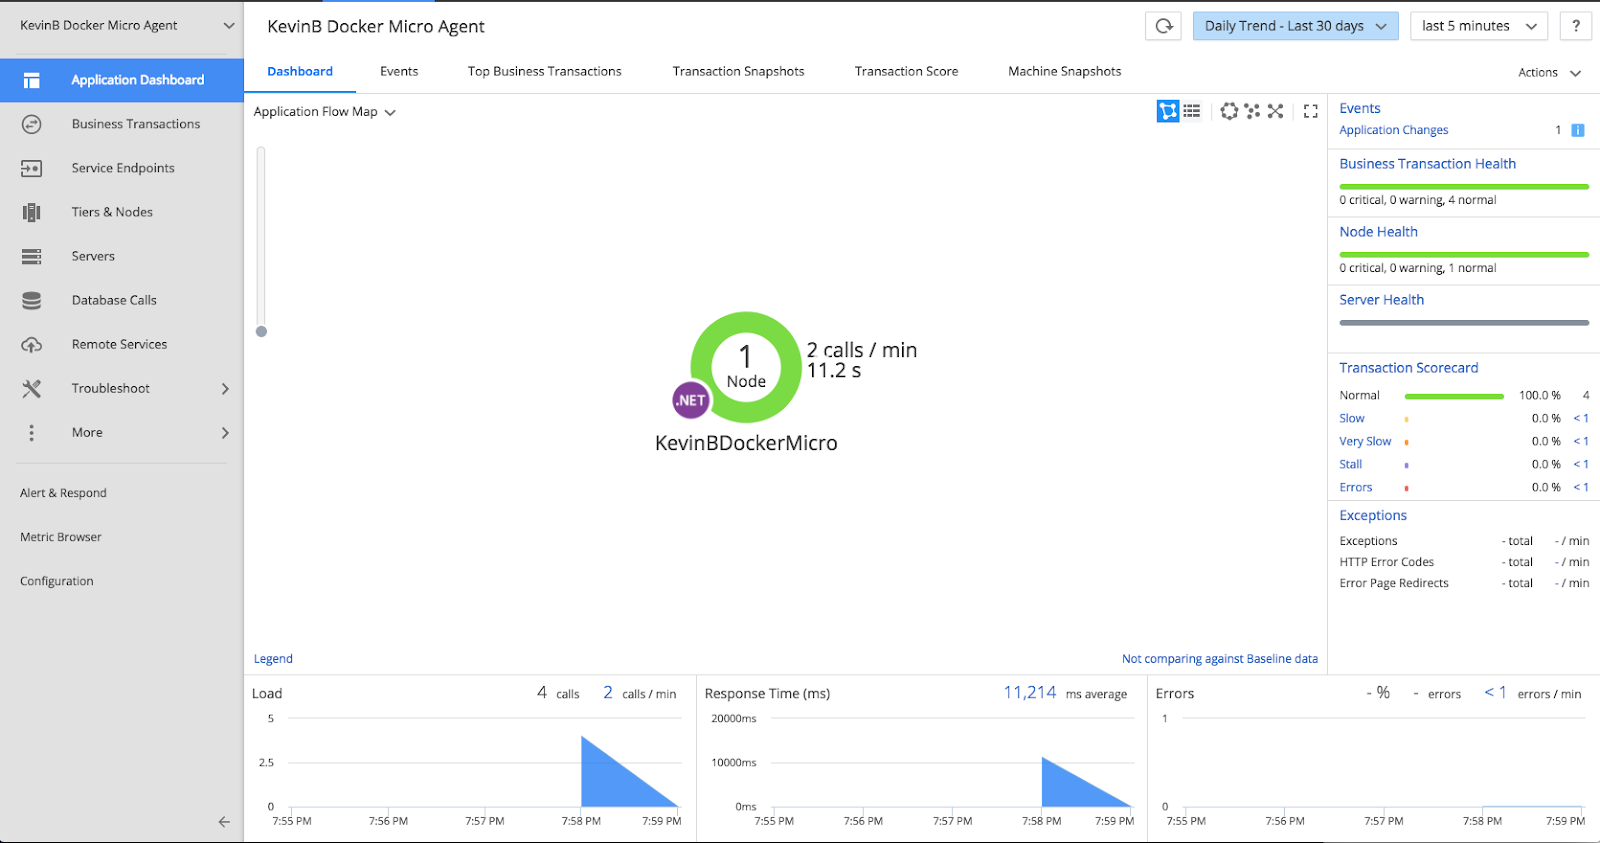Open the Application Flow Map dropdown
Screen dimensions: 1600x843
[324, 112]
